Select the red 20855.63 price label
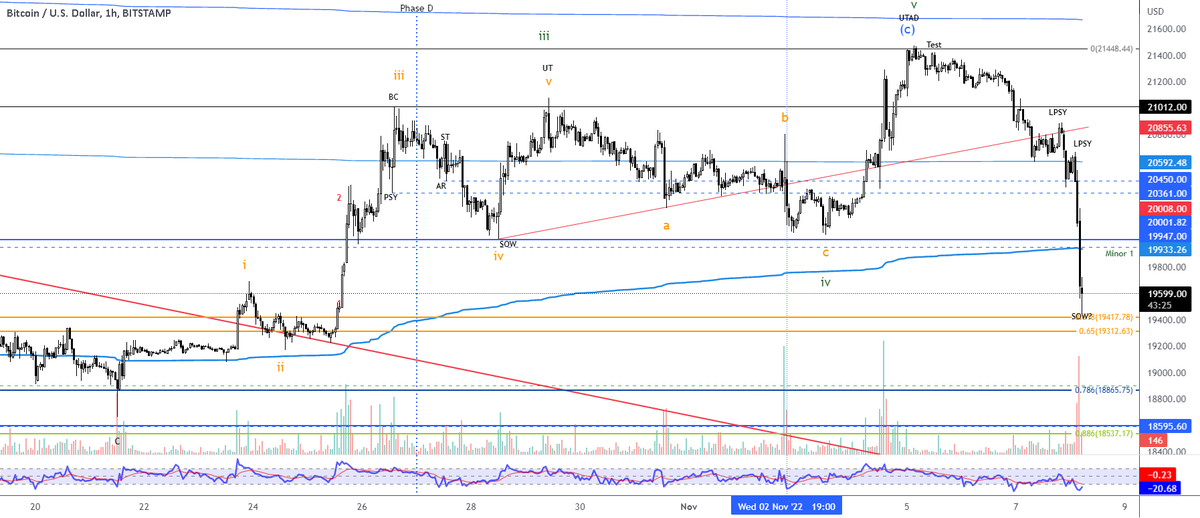Image resolution: width=1200 pixels, height=518 pixels. coord(1167,128)
